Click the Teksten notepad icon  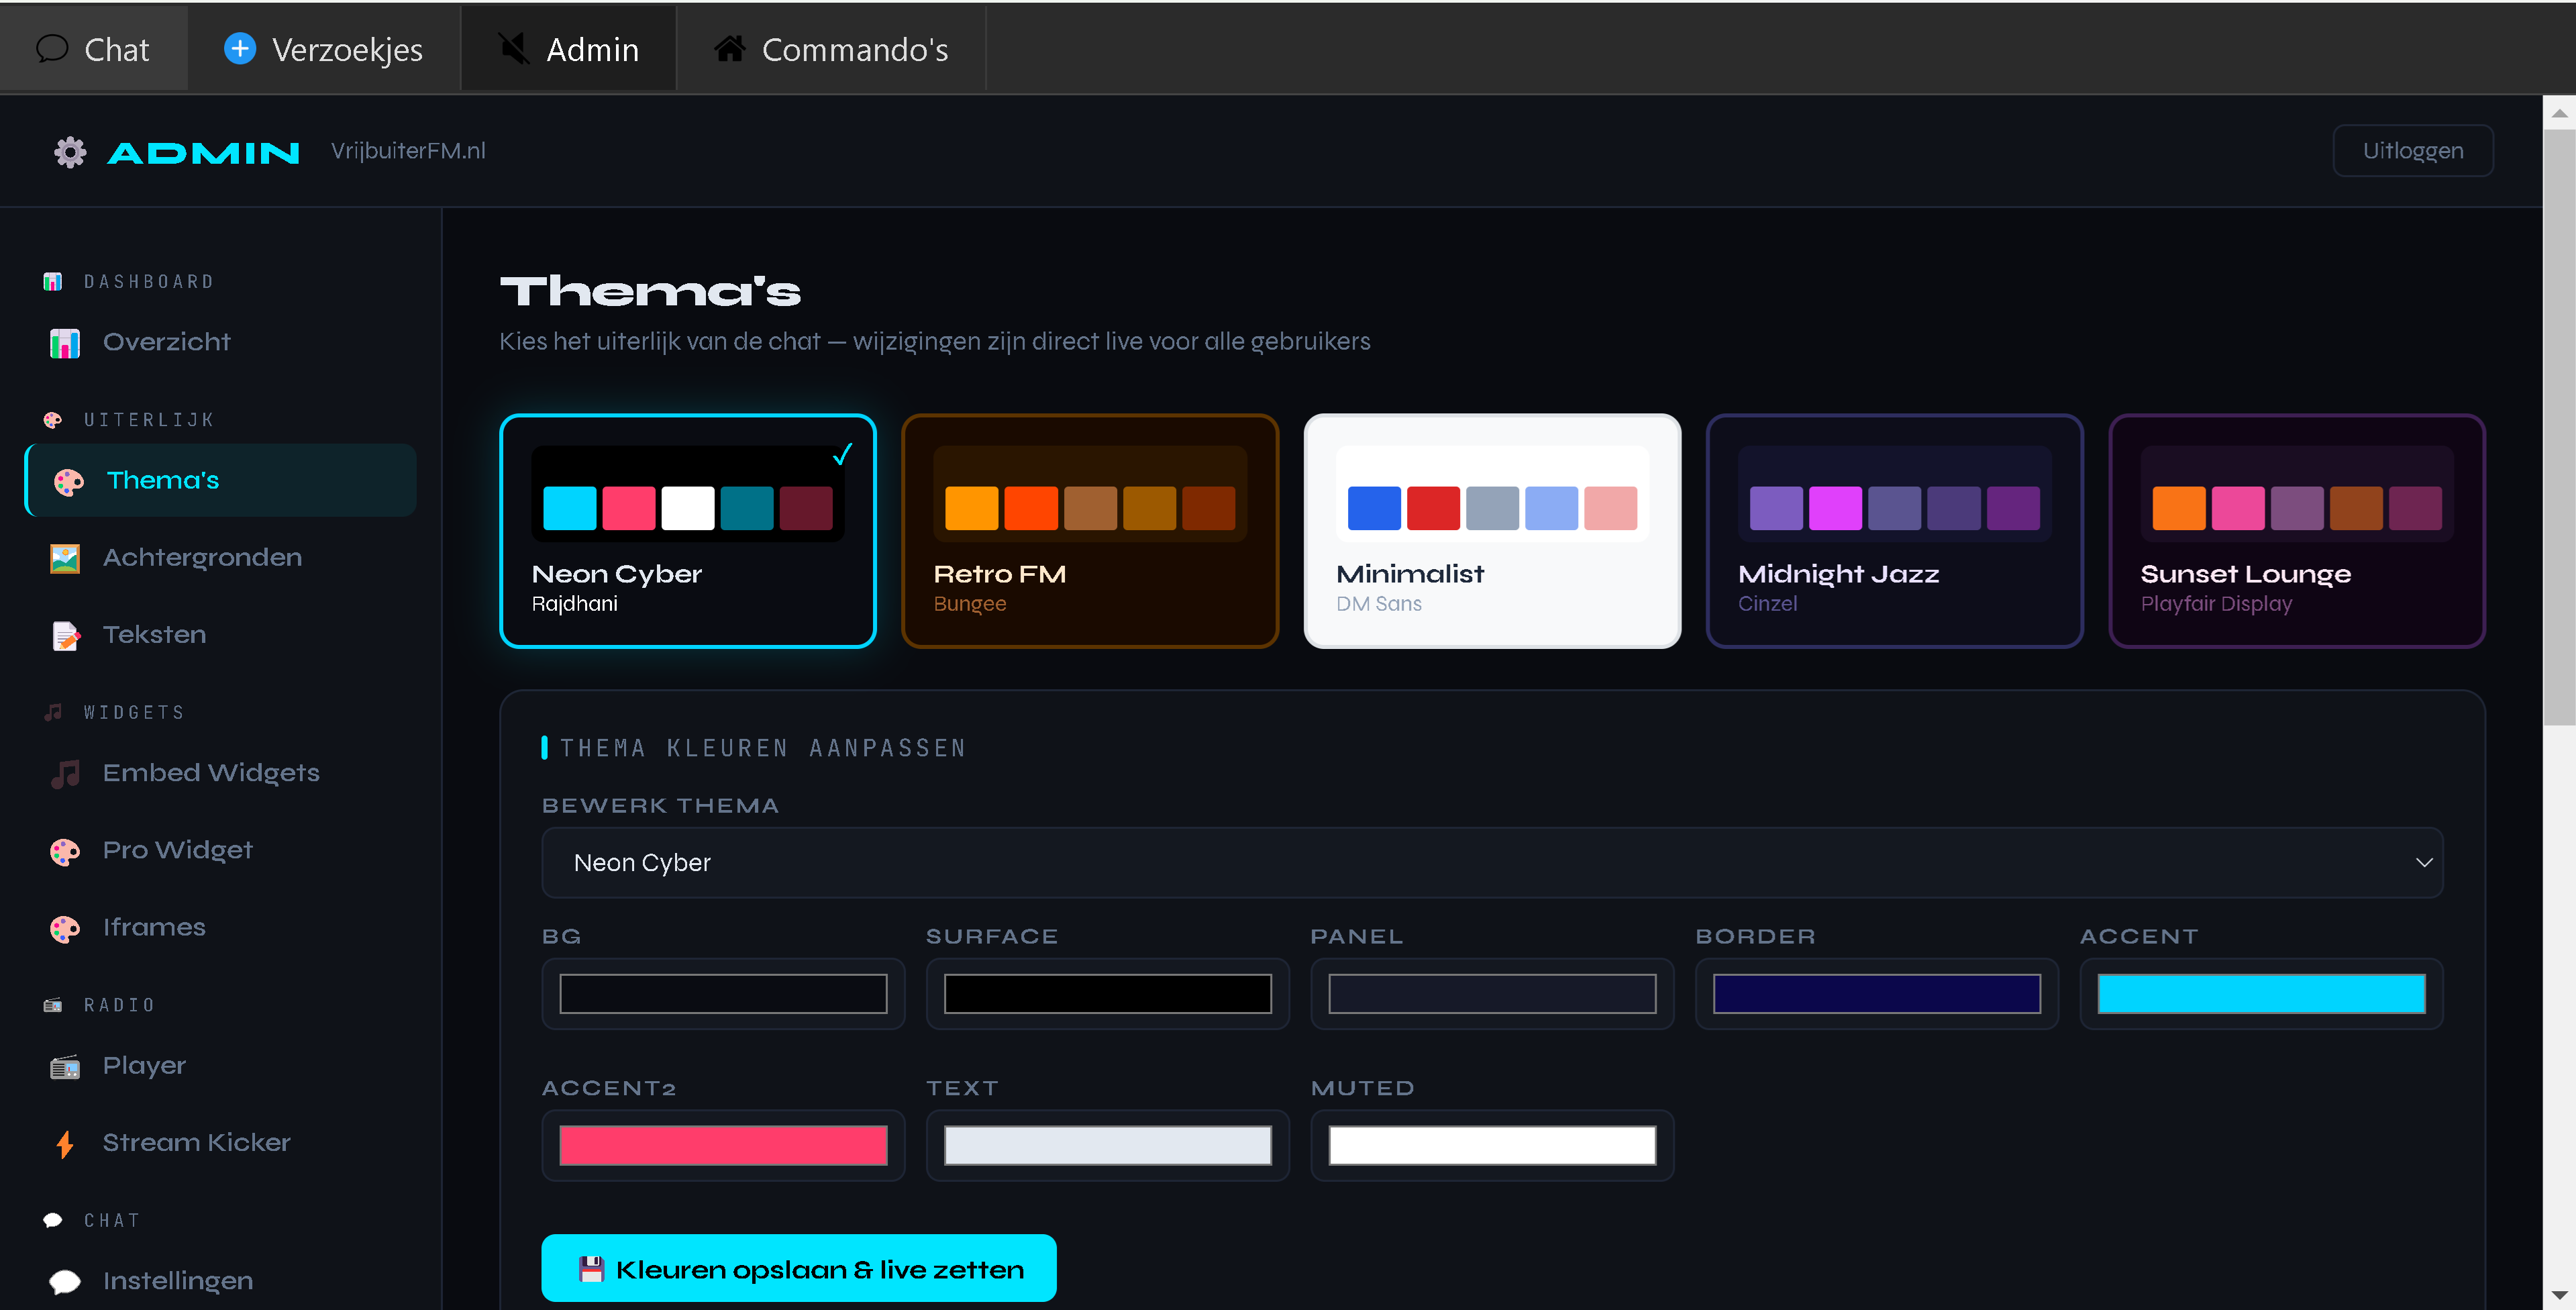coord(65,635)
